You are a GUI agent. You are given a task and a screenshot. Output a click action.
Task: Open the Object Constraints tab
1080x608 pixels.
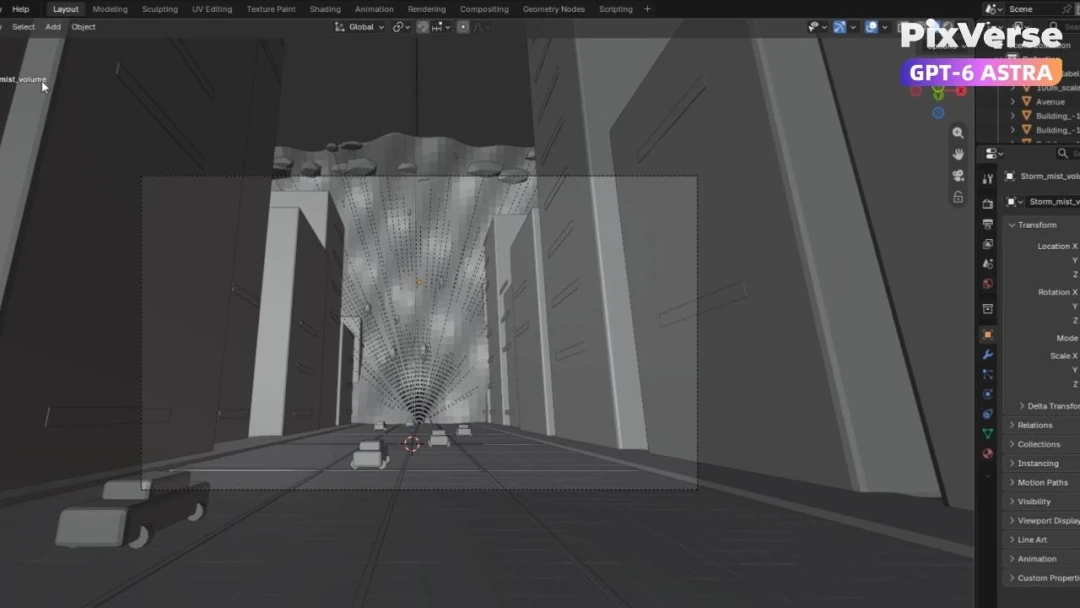988,414
